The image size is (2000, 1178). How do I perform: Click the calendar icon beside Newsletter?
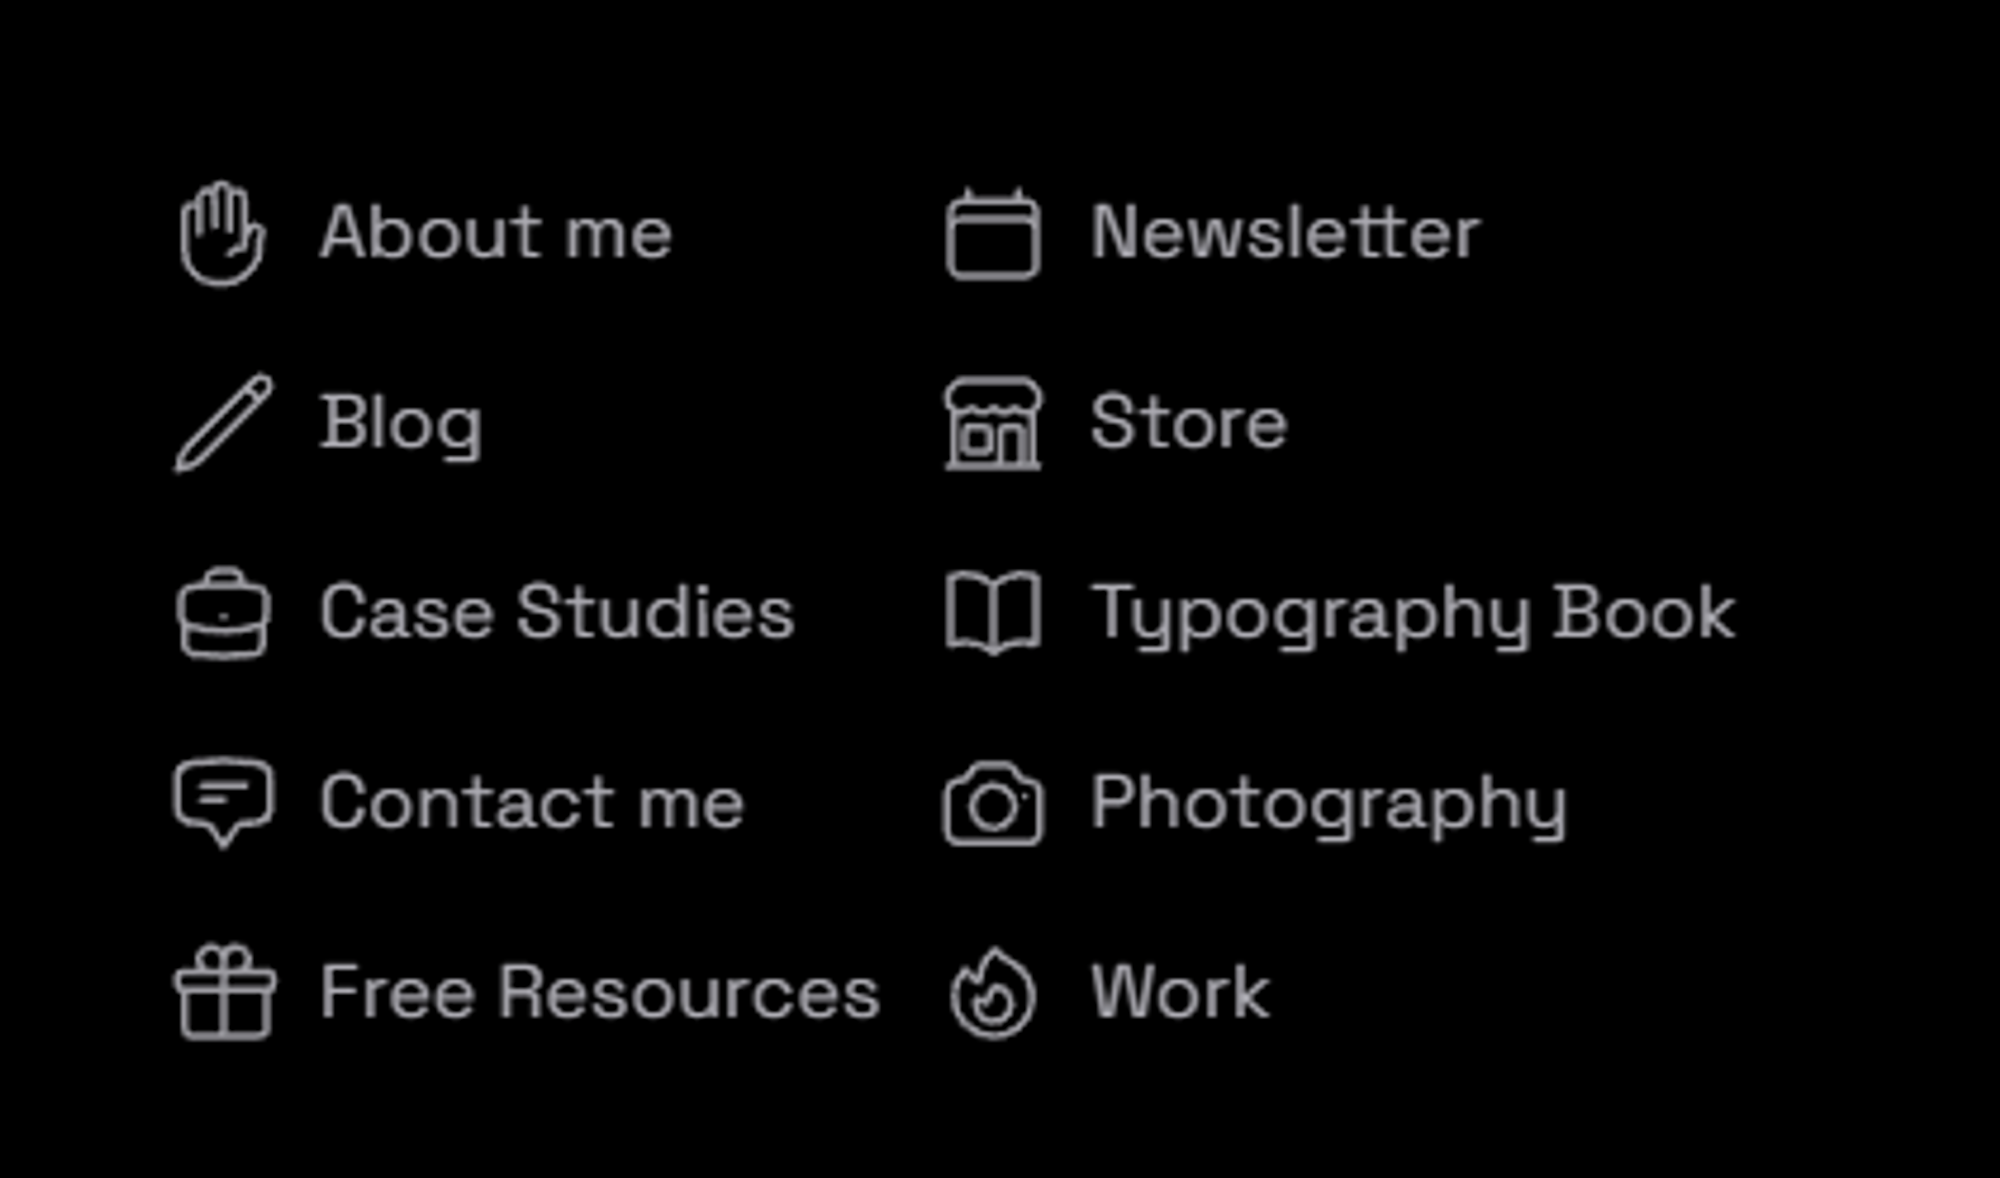tap(993, 234)
